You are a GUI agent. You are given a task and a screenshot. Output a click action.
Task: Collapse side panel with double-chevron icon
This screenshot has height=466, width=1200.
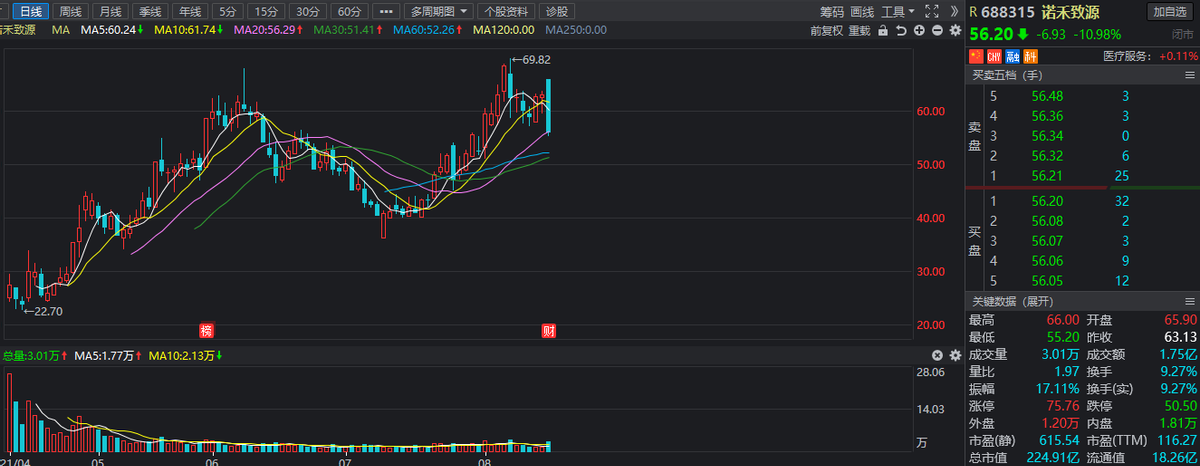click(x=953, y=12)
